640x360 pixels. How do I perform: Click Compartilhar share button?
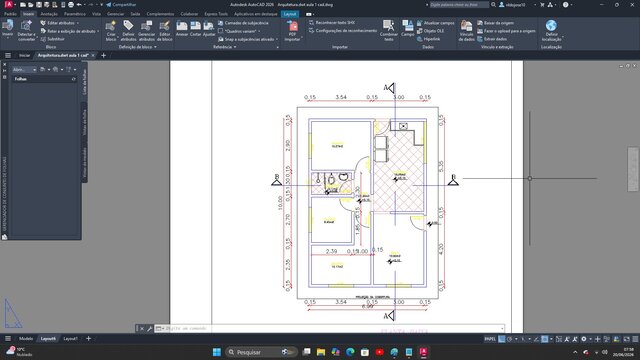point(121,4)
